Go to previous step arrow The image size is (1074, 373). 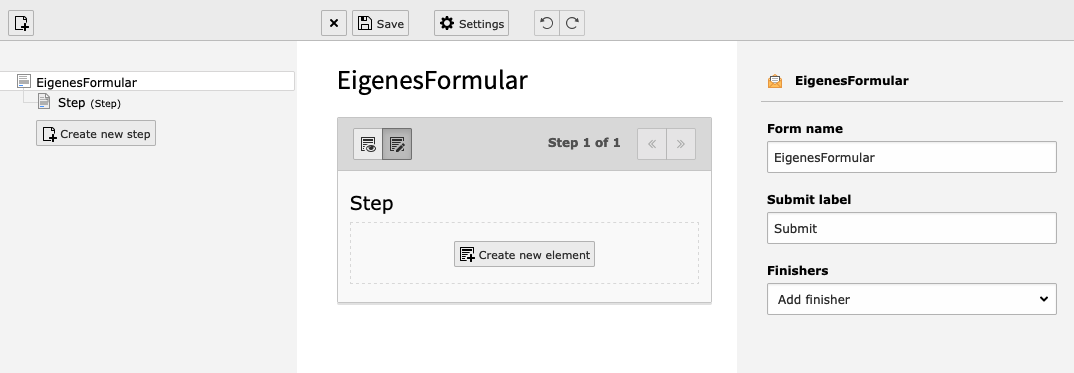pyautogui.click(x=652, y=144)
